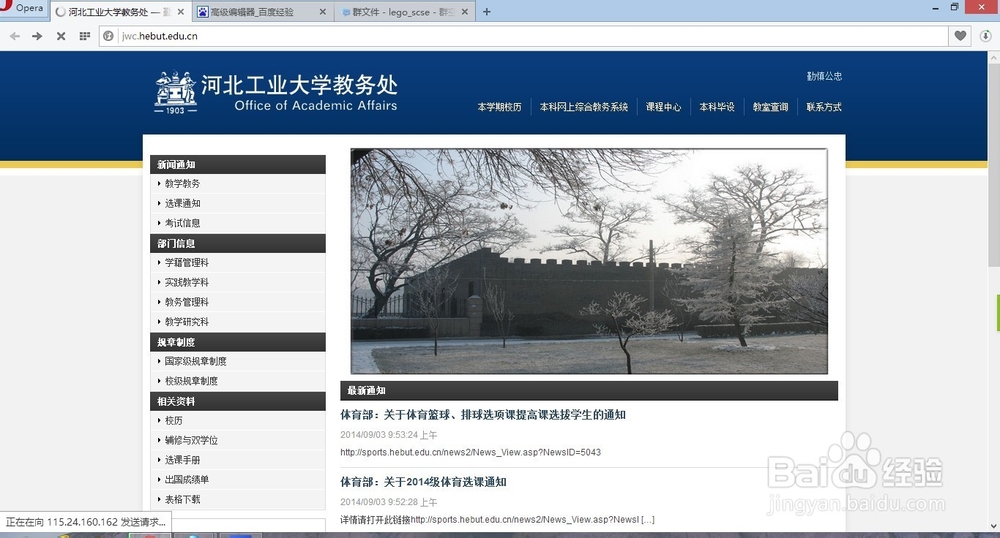Bookmark page with the heart icon
Image resolution: width=1000 pixels, height=538 pixels.
pyautogui.click(x=960, y=36)
